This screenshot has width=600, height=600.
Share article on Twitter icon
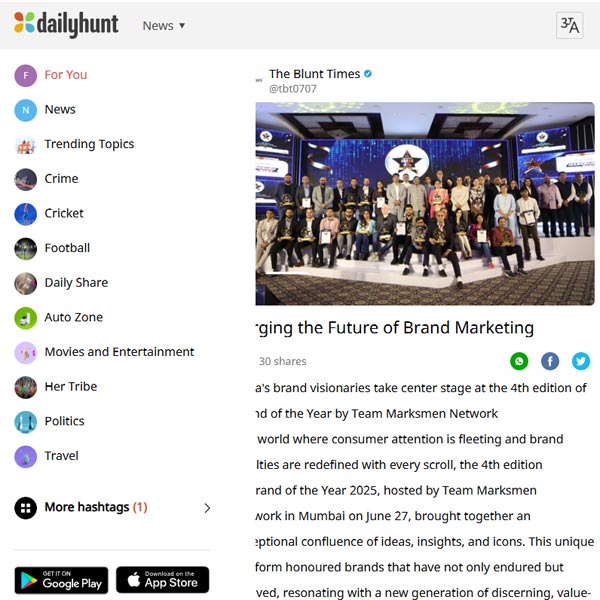pyautogui.click(x=580, y=361)
